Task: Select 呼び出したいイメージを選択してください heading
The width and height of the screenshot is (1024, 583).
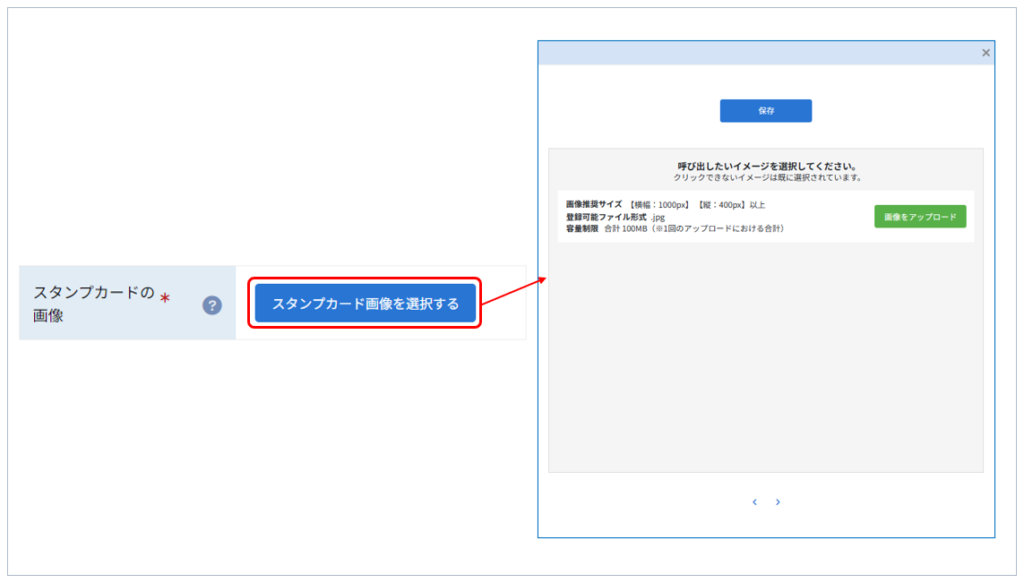Action: pyautogui.click(x=766, y=166)
